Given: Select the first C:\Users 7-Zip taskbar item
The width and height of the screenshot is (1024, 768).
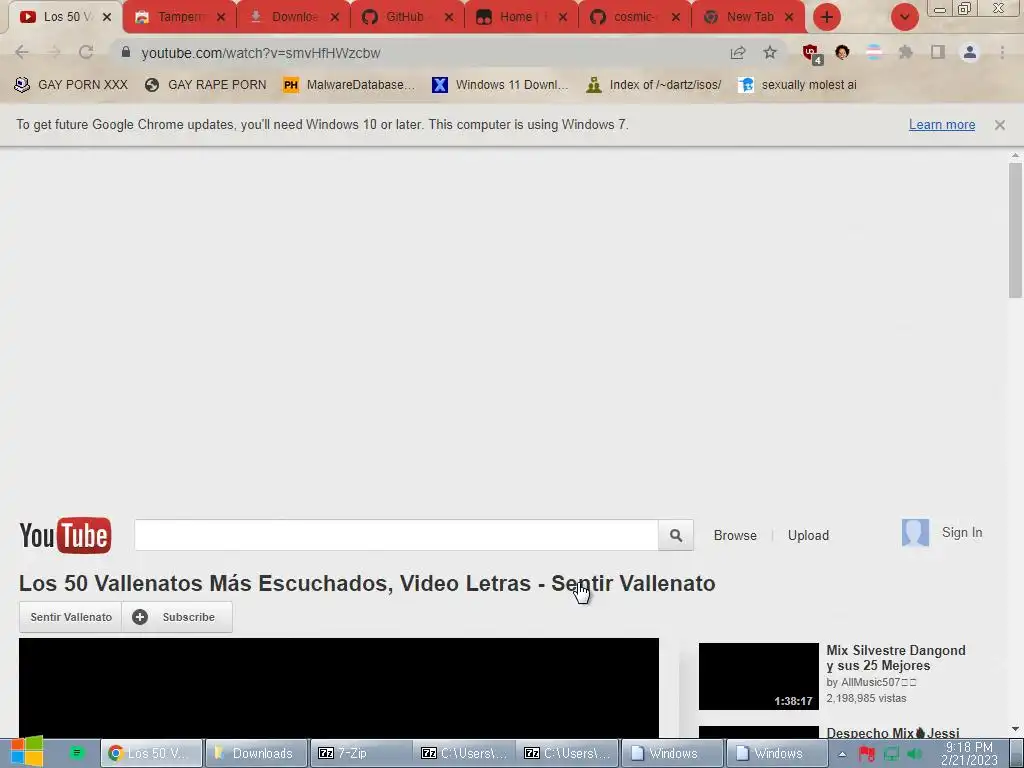Looking at the screenshot, I should pyautogui.click(x=465, y=753).
